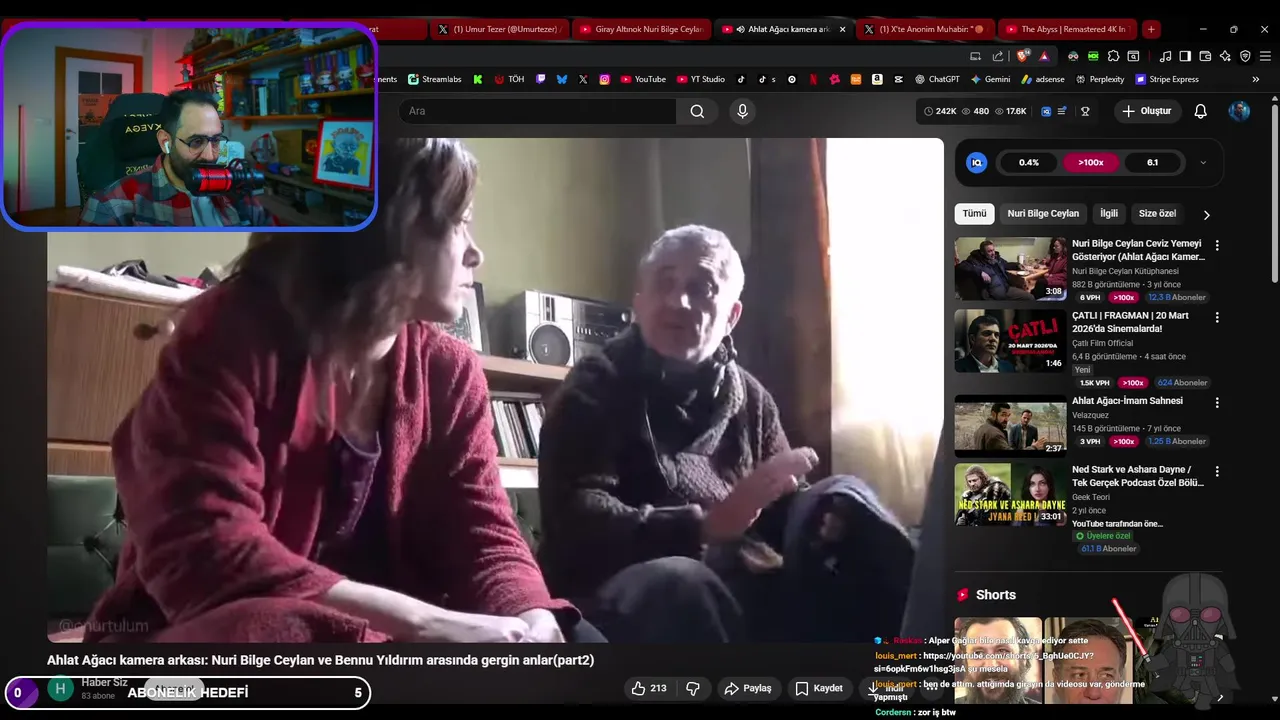Open the Netflix bookmark icon
This screenshot has width=1280, height=720.
pyautogui.click(x=813, y=79)
